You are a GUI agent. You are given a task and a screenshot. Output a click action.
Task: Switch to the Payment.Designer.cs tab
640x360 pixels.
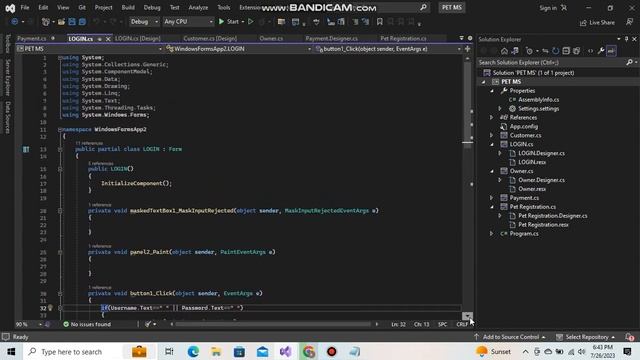(331, 38)
